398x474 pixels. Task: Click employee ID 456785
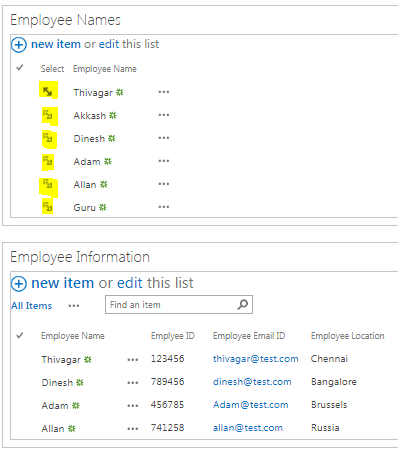[167, 405]
